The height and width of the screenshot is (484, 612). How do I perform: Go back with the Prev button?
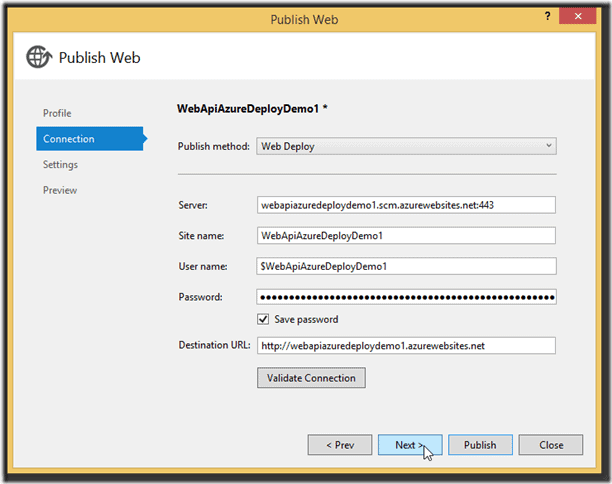(340, 445)
